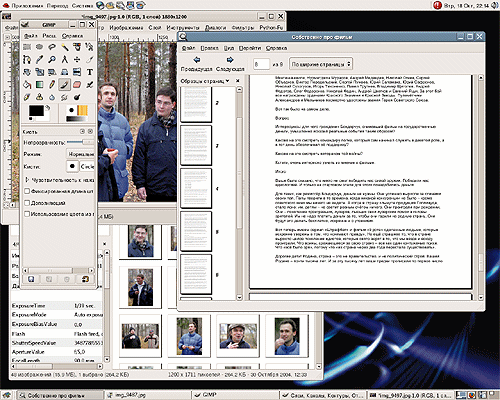Screen dimensions: 500x400
Task: Enable the Фиксированная длина штриха checkbox
Action: click(28, 191)
